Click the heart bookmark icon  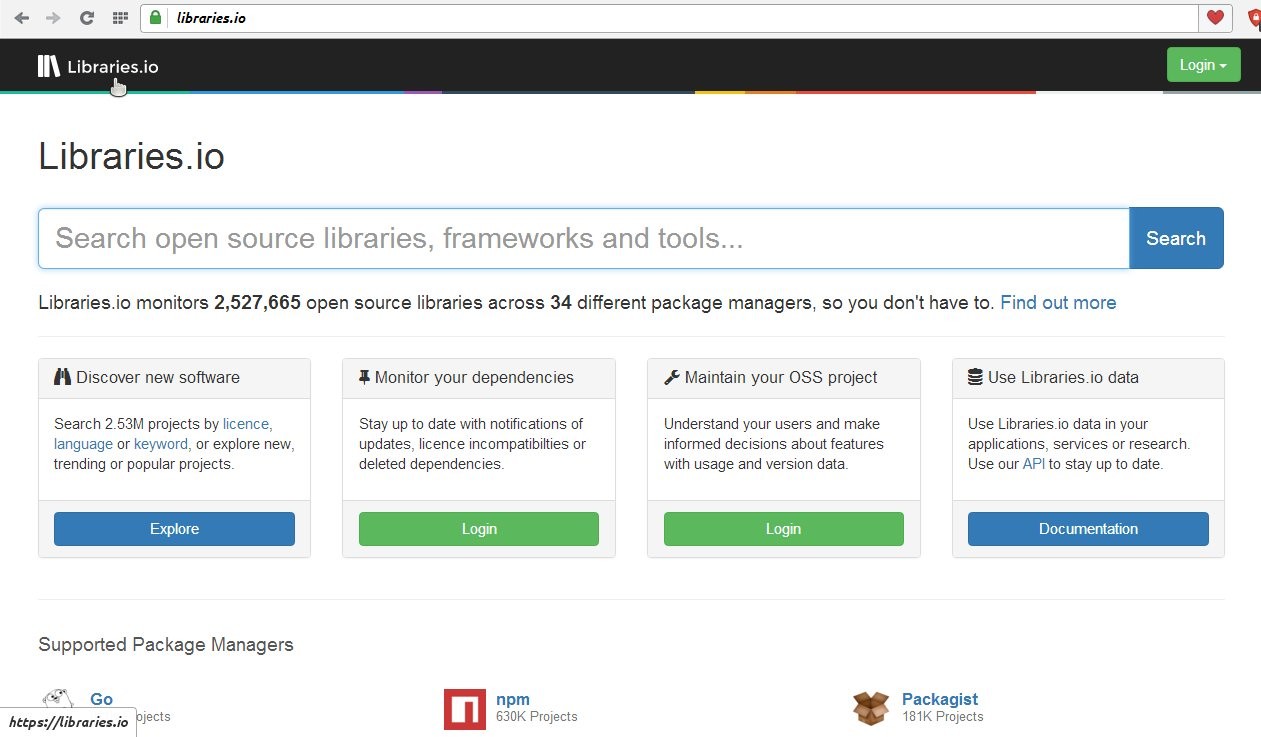(x=1215, y=17)
